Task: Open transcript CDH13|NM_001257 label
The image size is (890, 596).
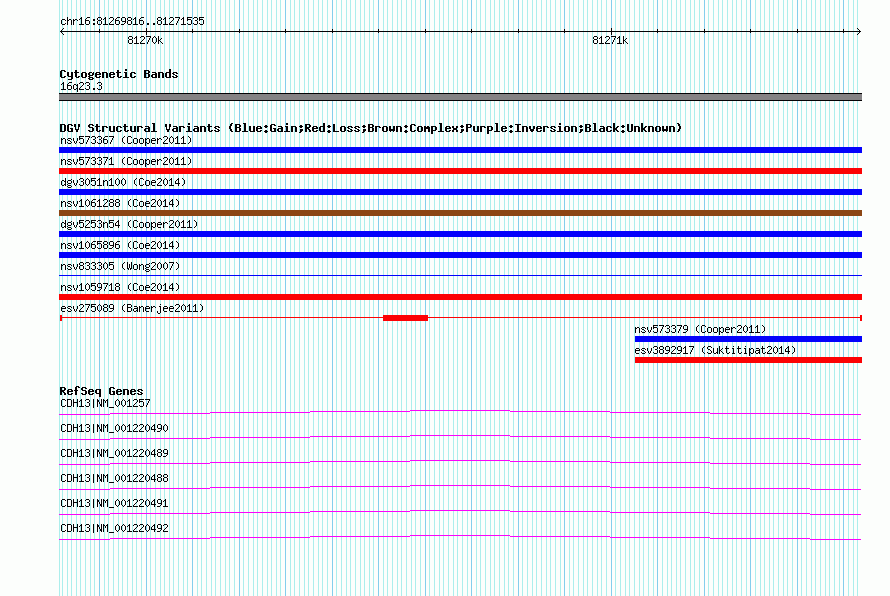Action: pos(105,404)
